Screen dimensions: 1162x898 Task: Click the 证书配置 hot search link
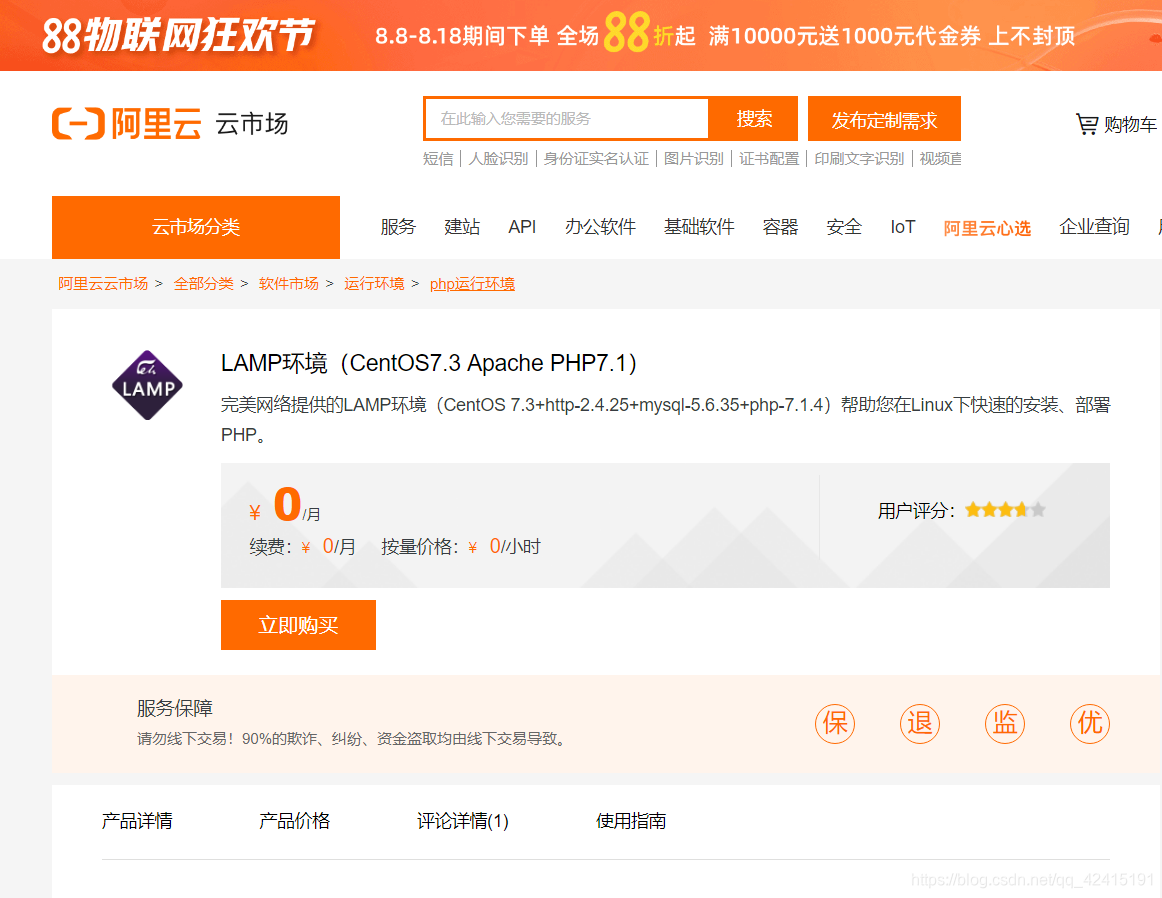coord(769,159)
